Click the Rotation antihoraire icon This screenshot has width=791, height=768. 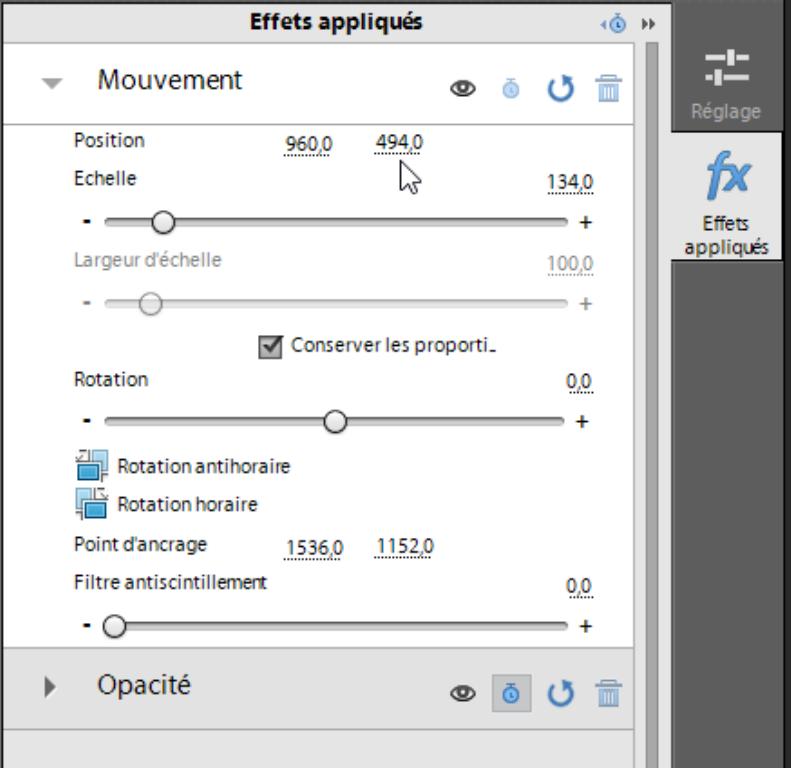tap(91, 465)
